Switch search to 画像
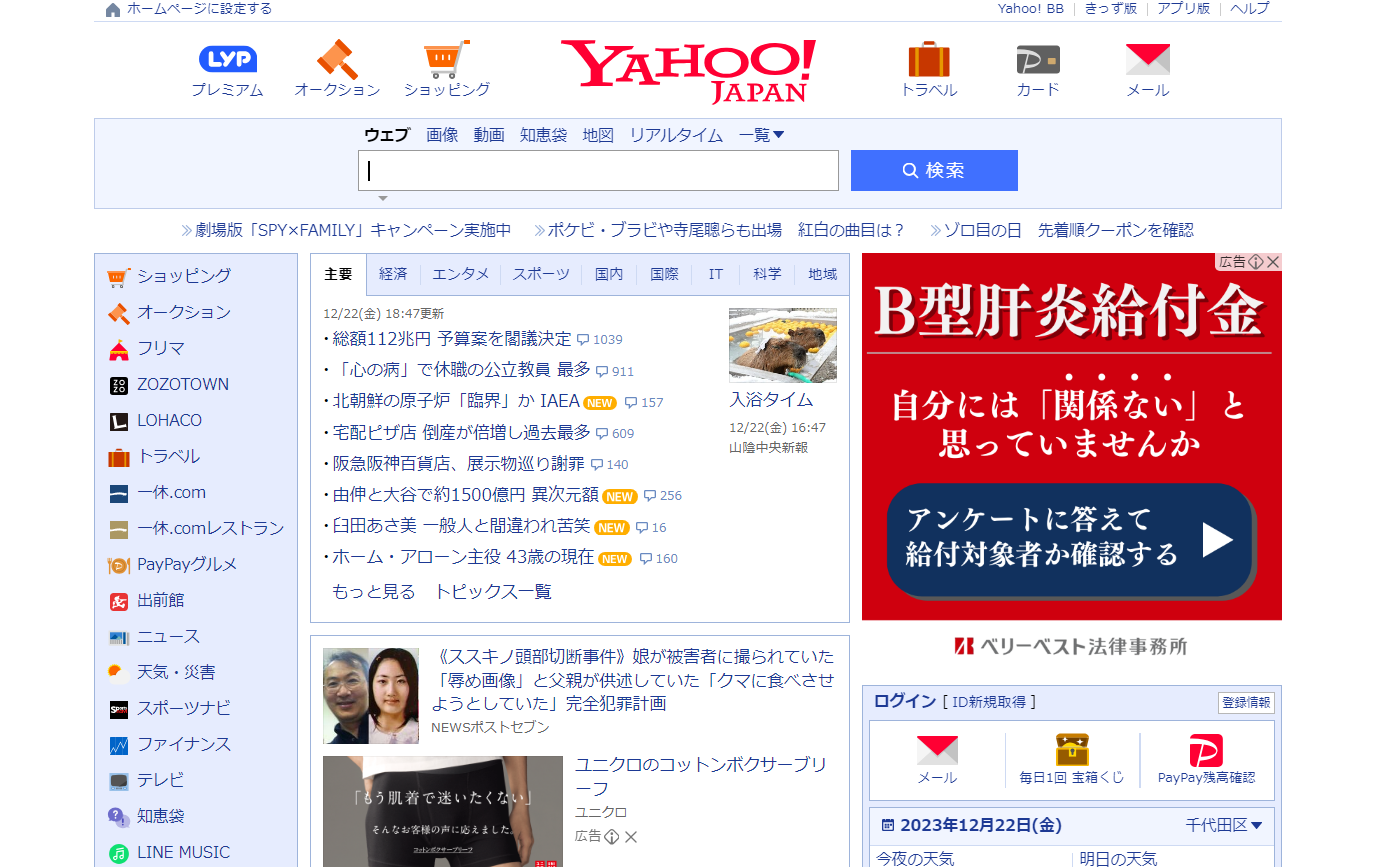This screenshot has width=1376, height=867. 442,135
